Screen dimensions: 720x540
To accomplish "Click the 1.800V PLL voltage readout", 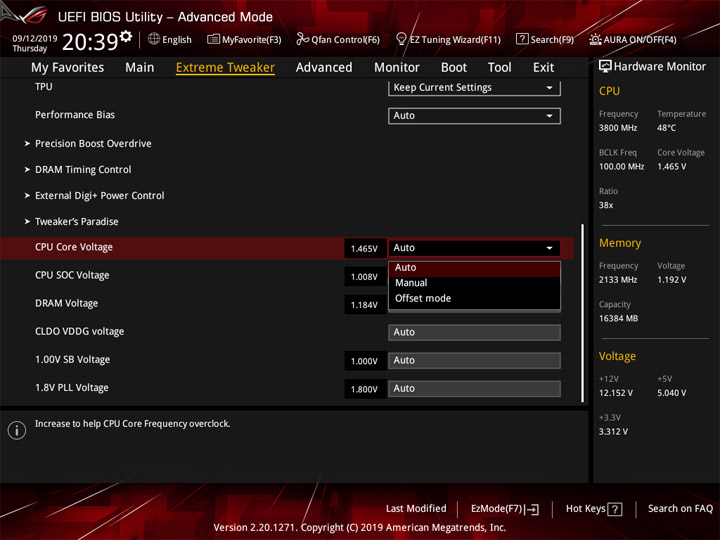I will click(365, 389).
